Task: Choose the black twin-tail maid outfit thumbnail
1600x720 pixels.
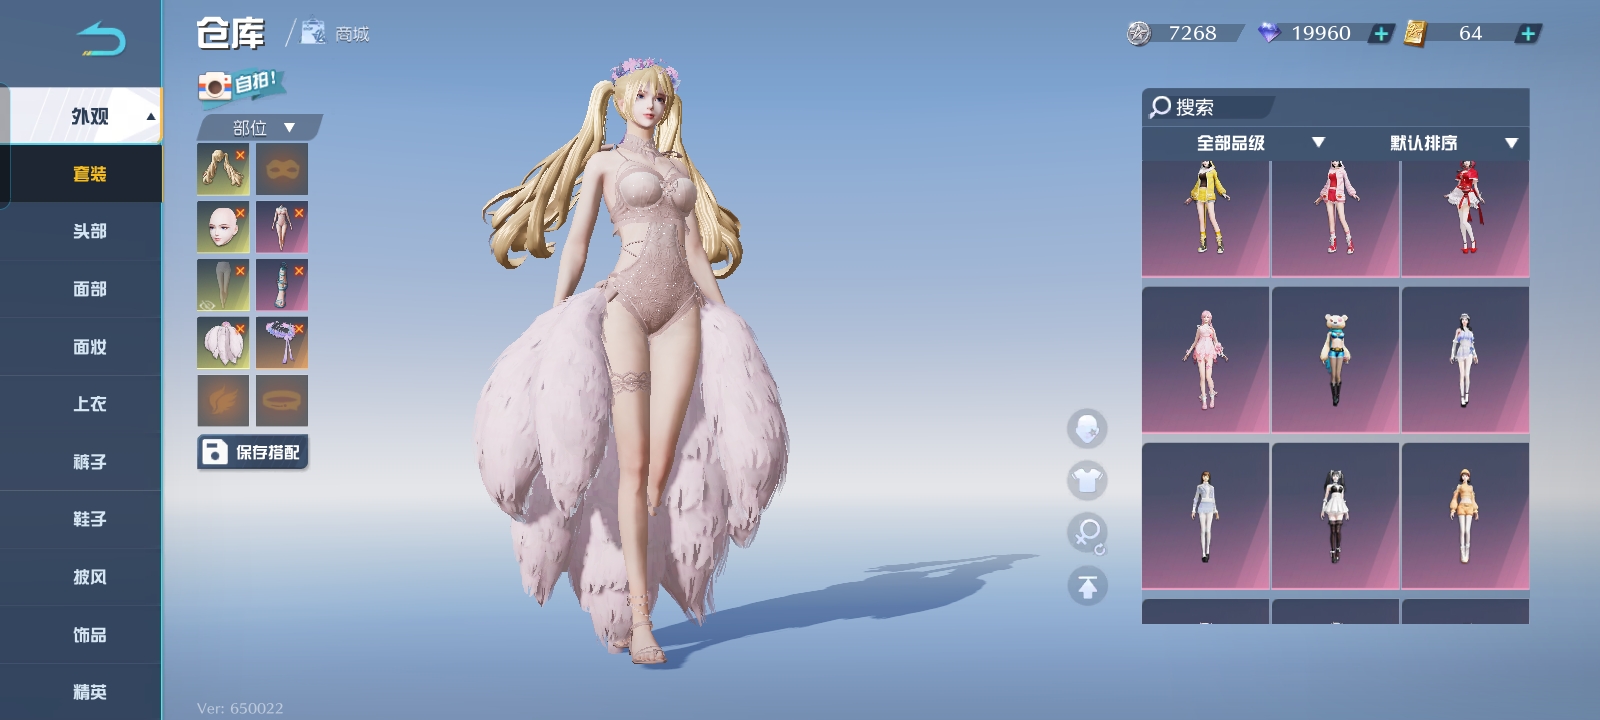Action: (x=1335, y=516)
